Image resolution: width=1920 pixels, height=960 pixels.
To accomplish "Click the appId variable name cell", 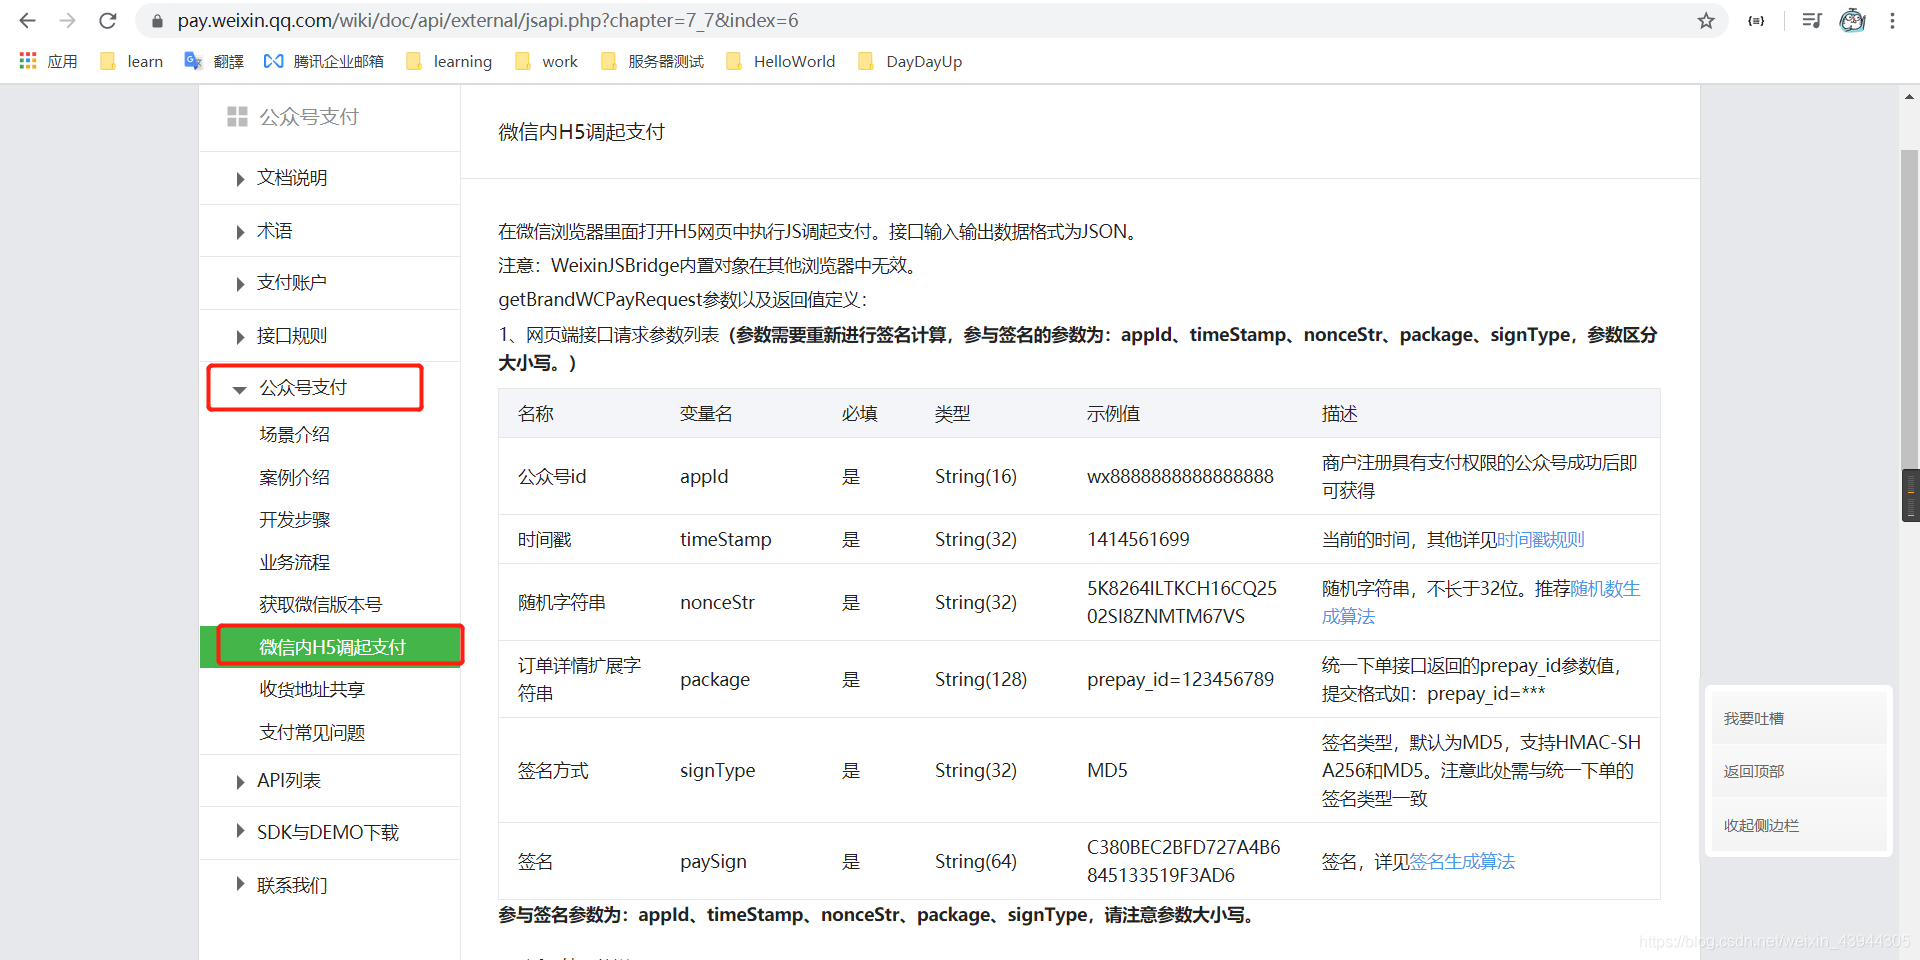I will point(704,477).
